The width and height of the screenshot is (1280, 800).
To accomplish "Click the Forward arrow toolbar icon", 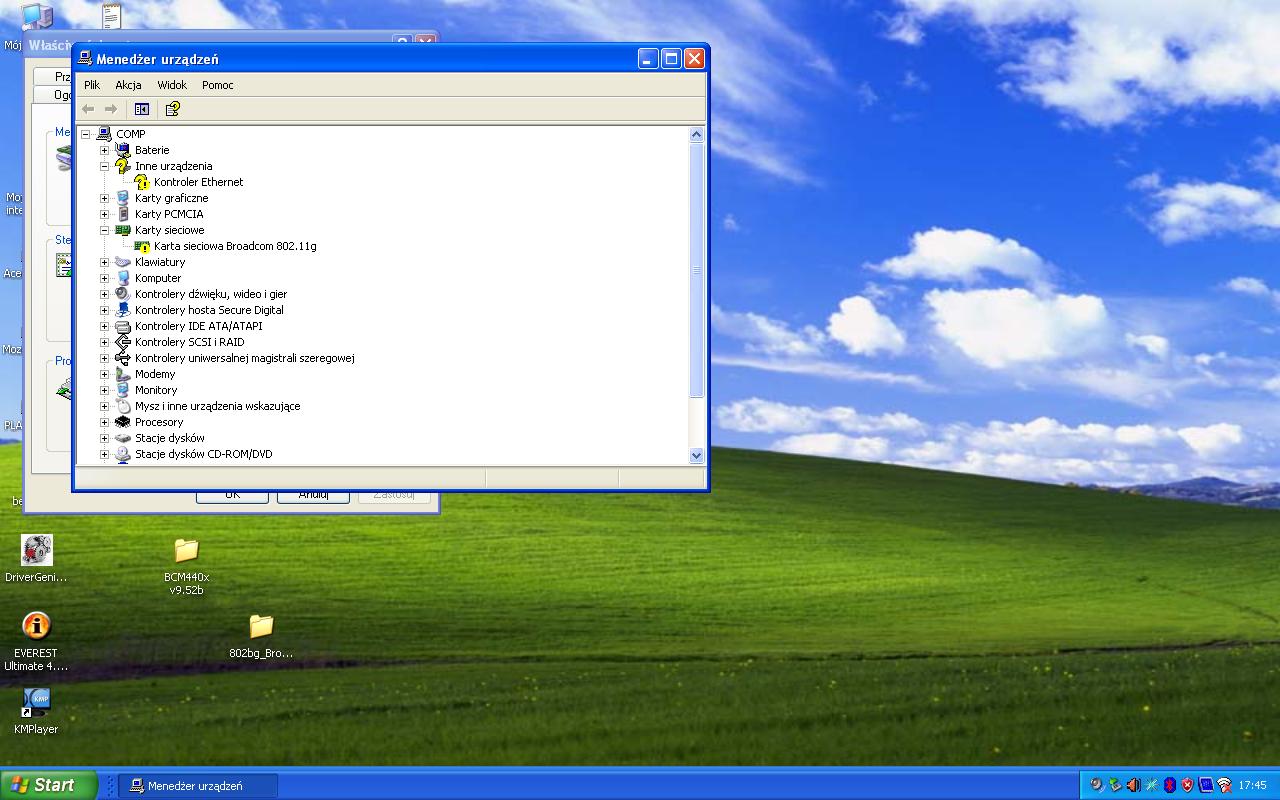I will (111, 109).
